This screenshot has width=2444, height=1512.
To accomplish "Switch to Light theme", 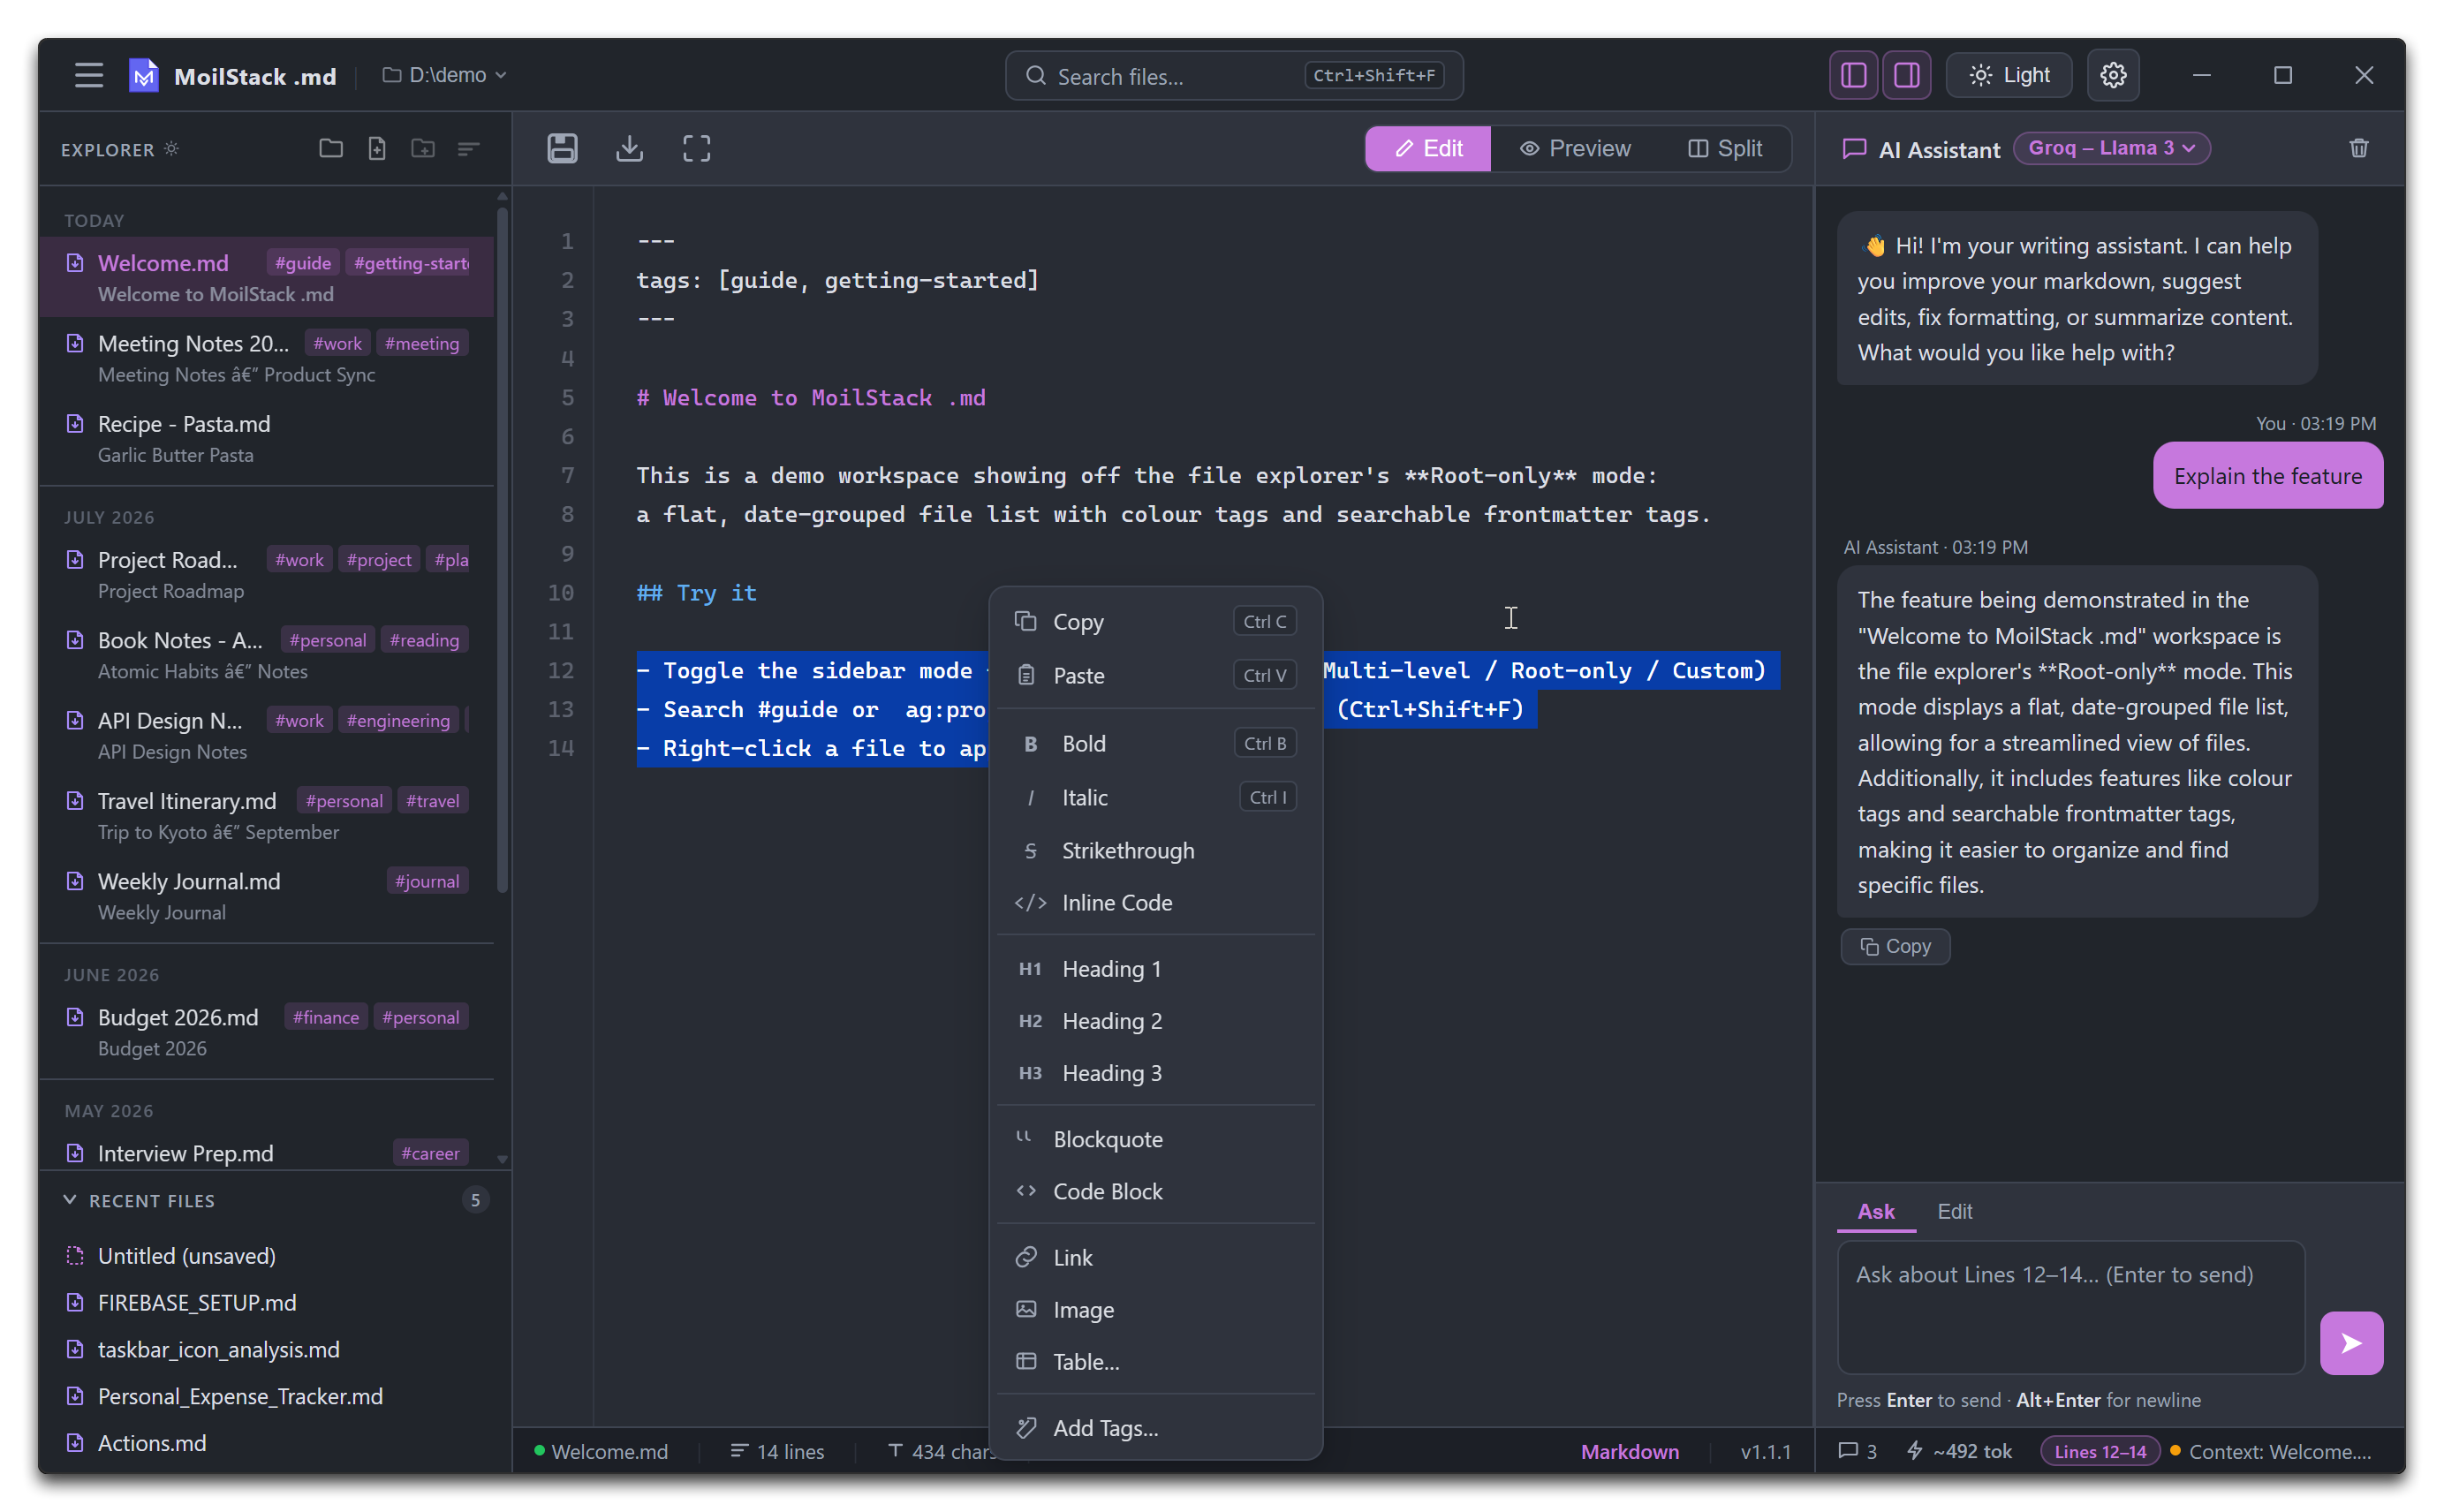I will (x=2008, y=75).
